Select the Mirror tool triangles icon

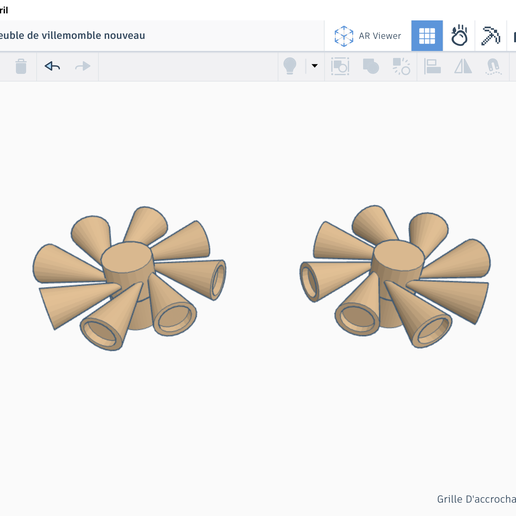click(x=463, y=66)
